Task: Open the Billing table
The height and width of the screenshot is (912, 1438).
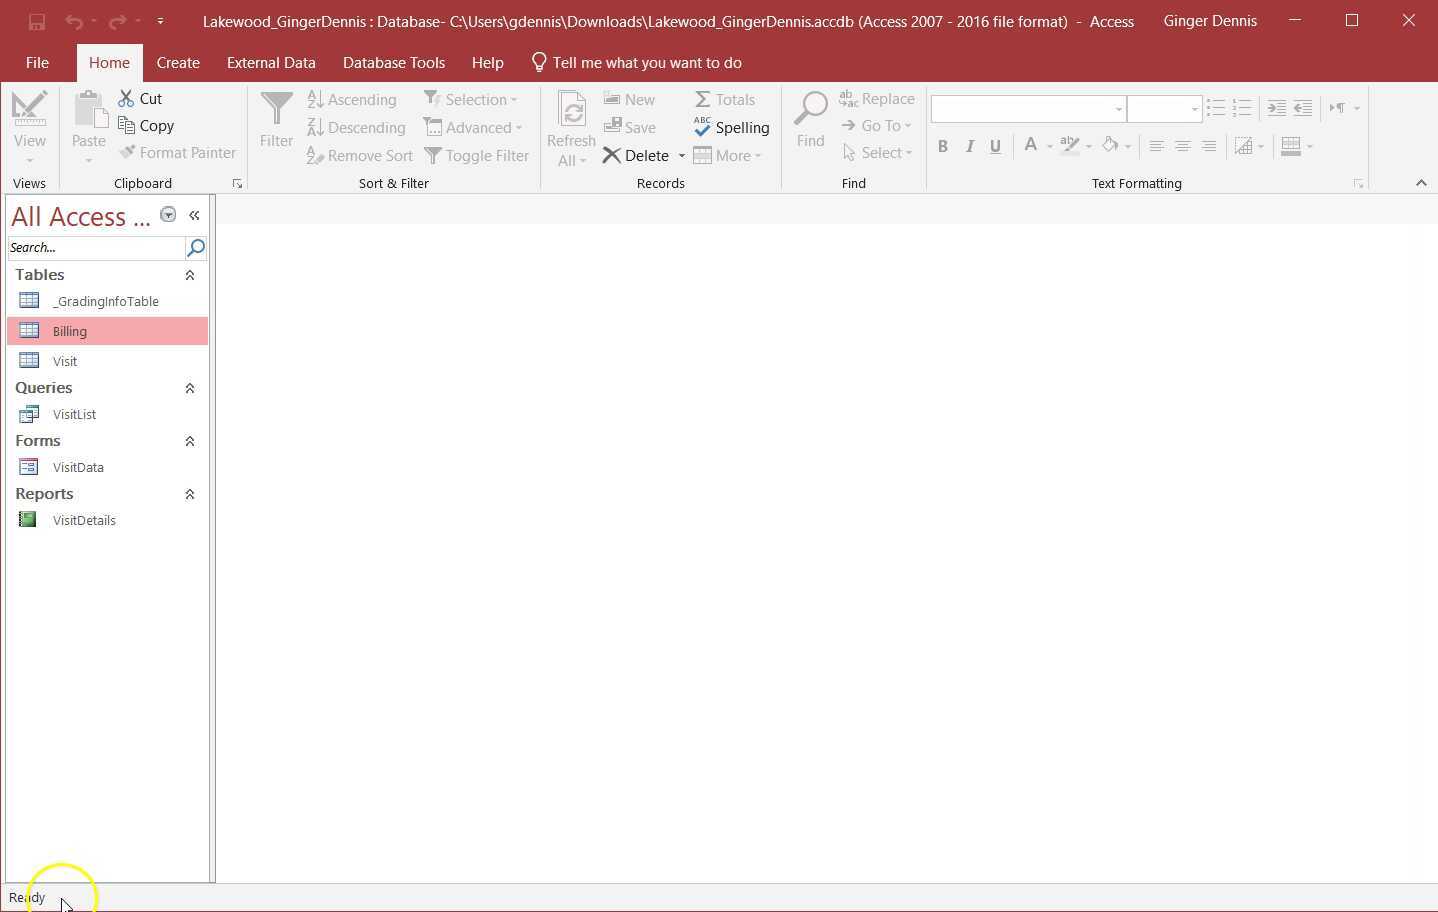Action: point(69,331)
